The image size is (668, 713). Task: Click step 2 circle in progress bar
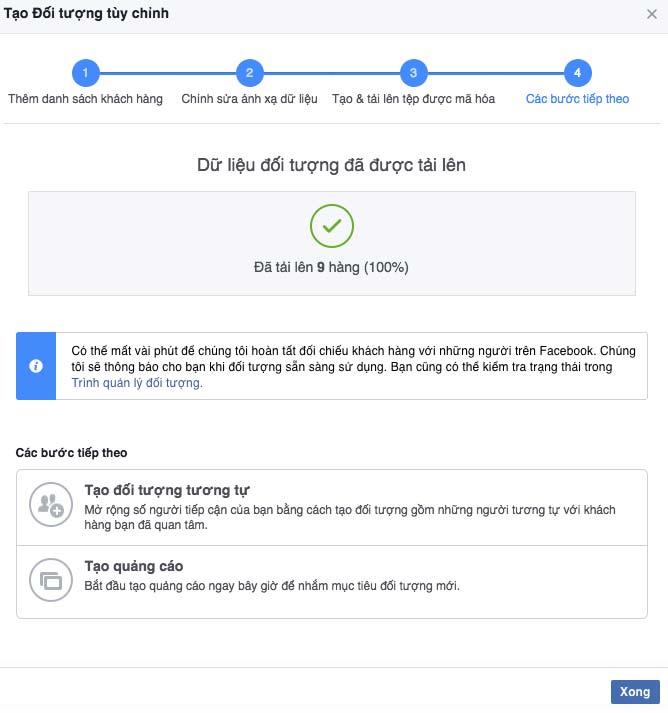point(250,73)
